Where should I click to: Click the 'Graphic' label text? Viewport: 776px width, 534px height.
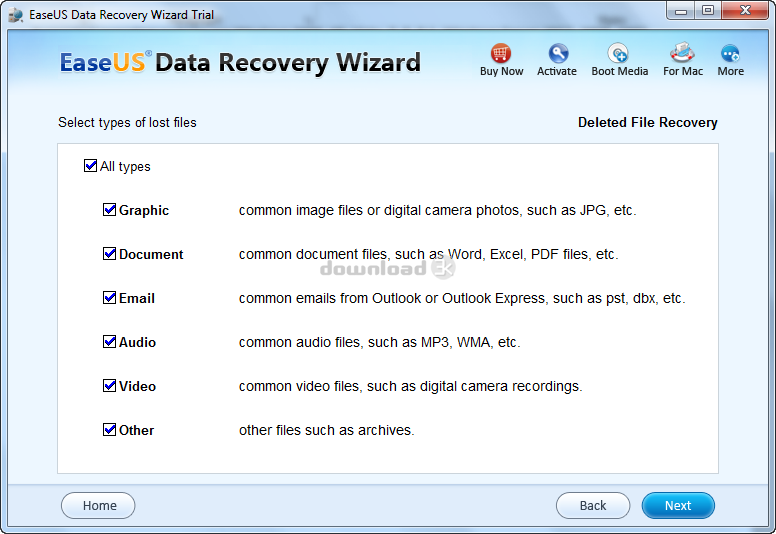point(144,210)
